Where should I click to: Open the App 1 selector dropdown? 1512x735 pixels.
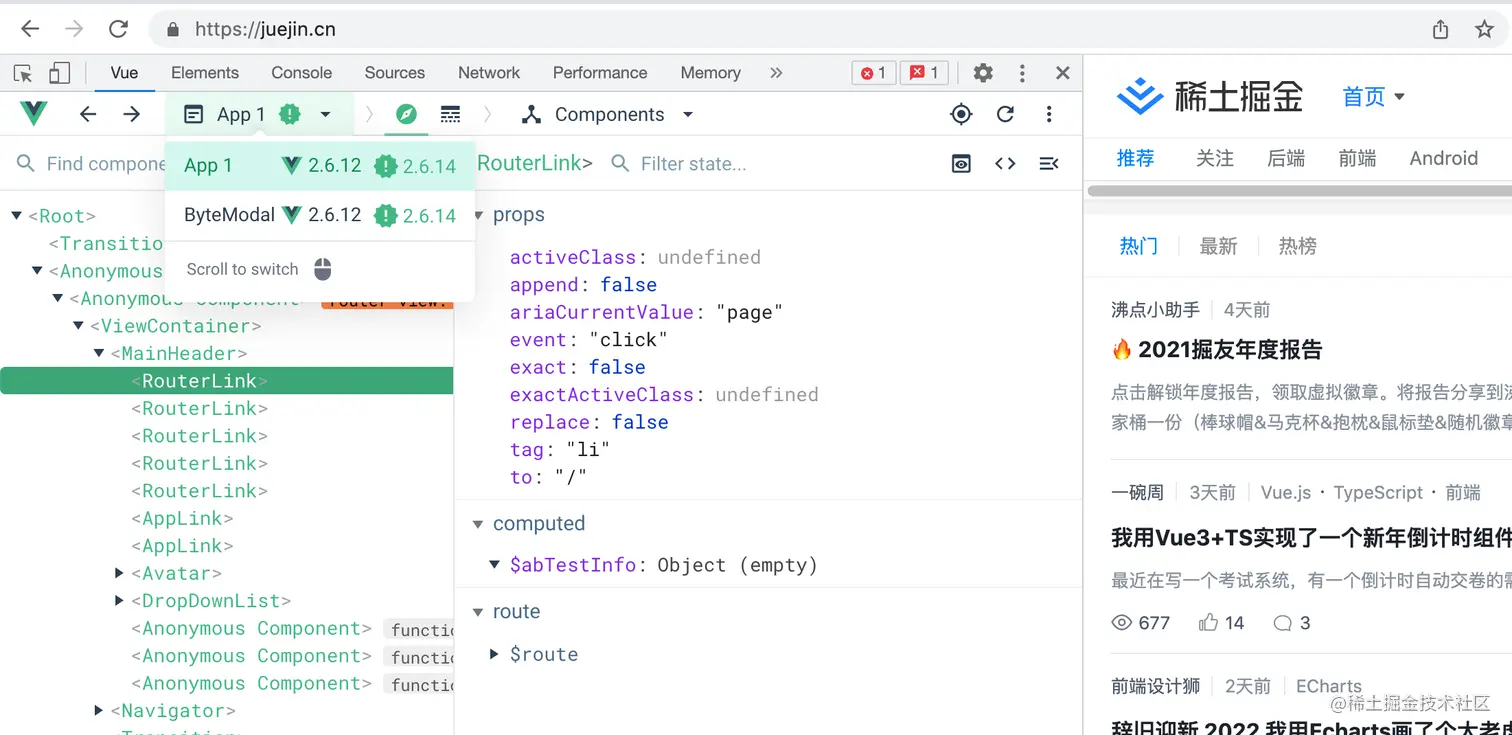click(259, 114)
